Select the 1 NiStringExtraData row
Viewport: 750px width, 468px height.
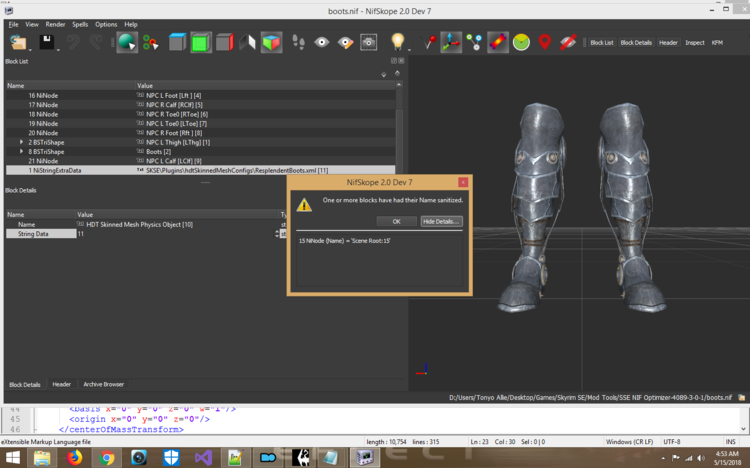(x=200, y=170)
